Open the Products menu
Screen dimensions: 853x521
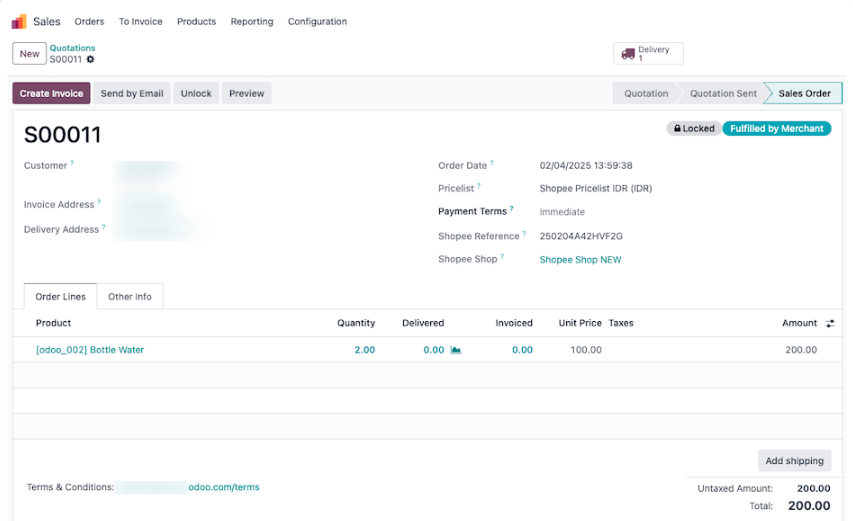pos(196,22)
